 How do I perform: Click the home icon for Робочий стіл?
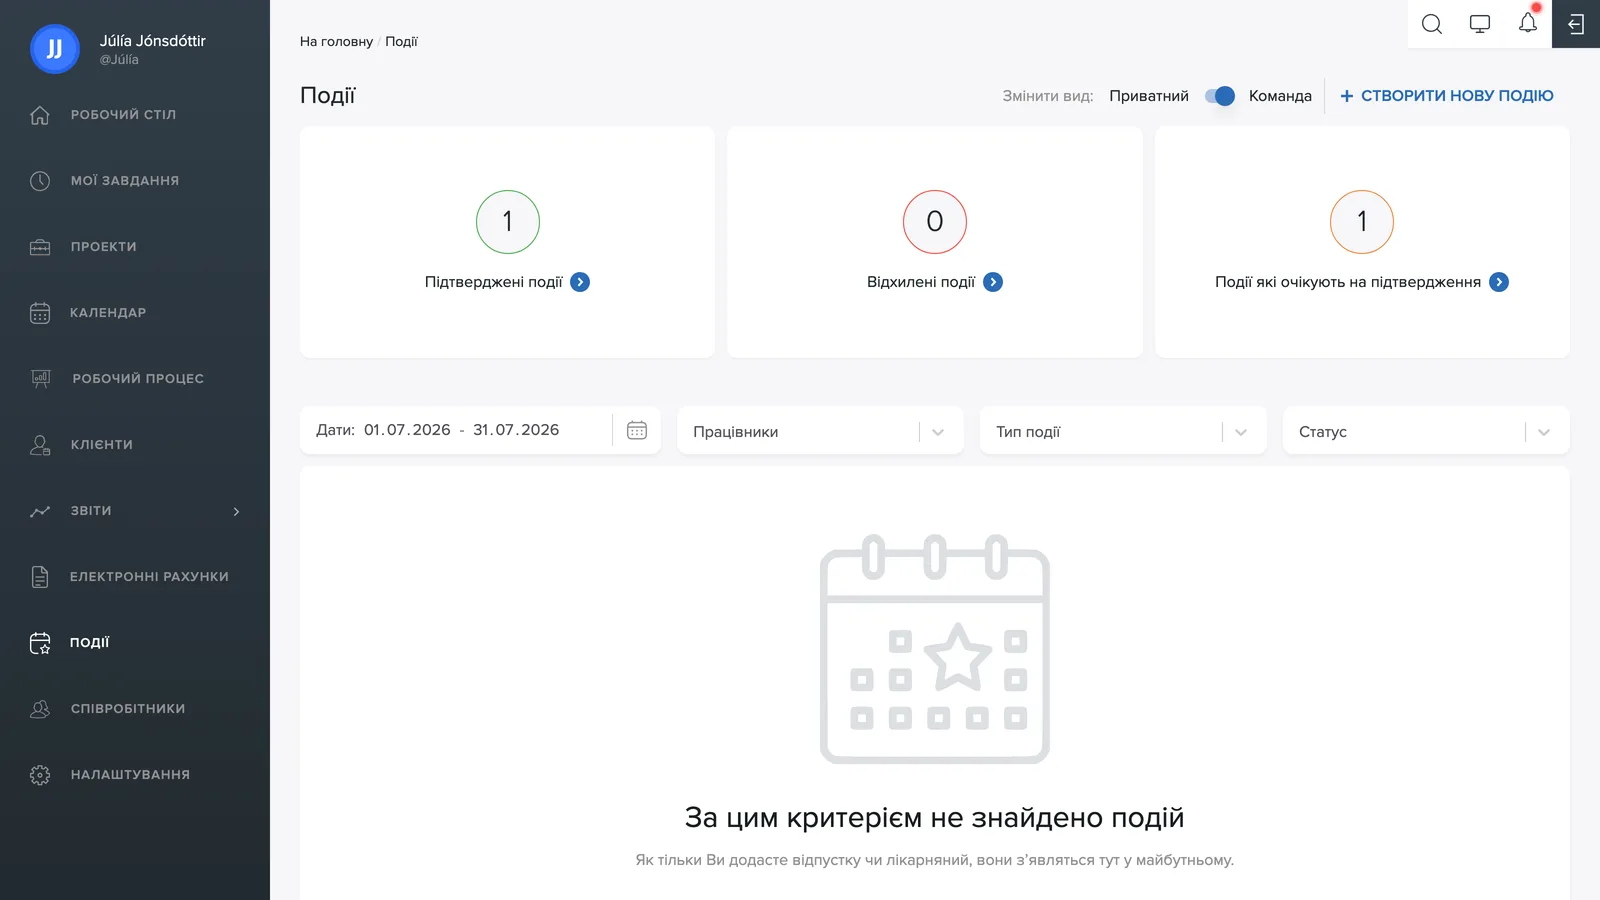[x=40, y=115]
